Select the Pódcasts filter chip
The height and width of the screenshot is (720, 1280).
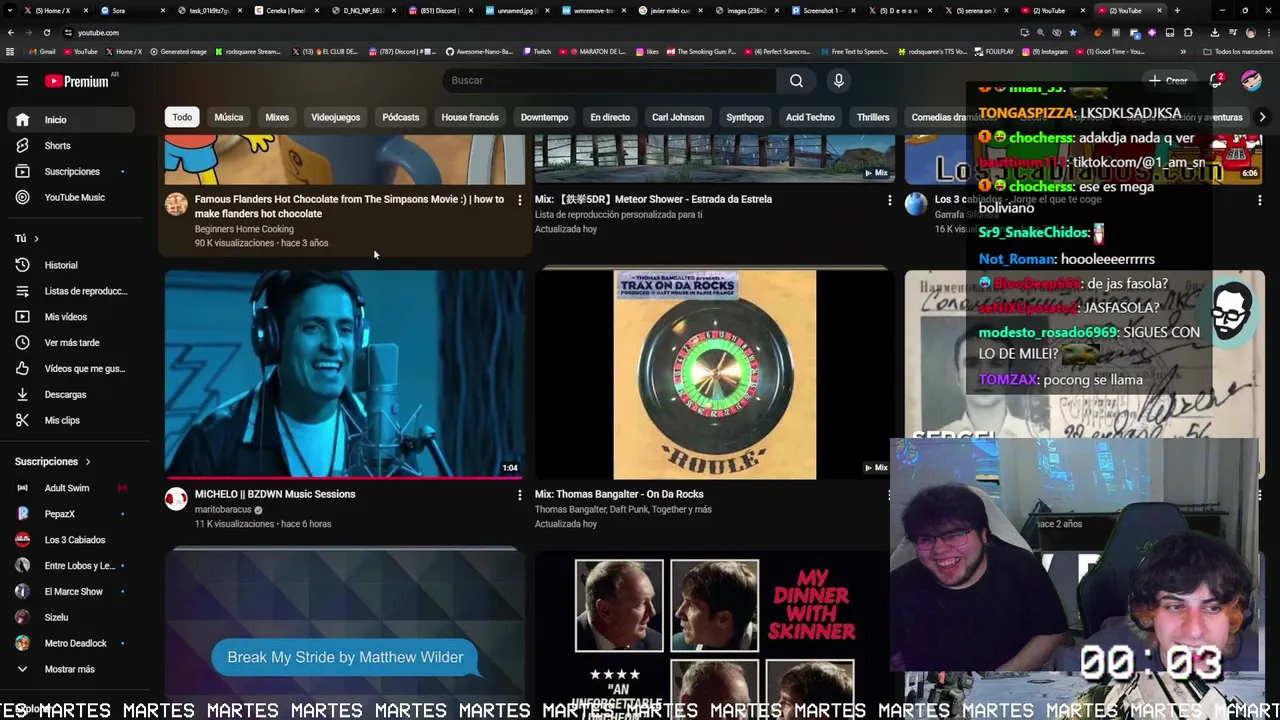coord(400,118)
